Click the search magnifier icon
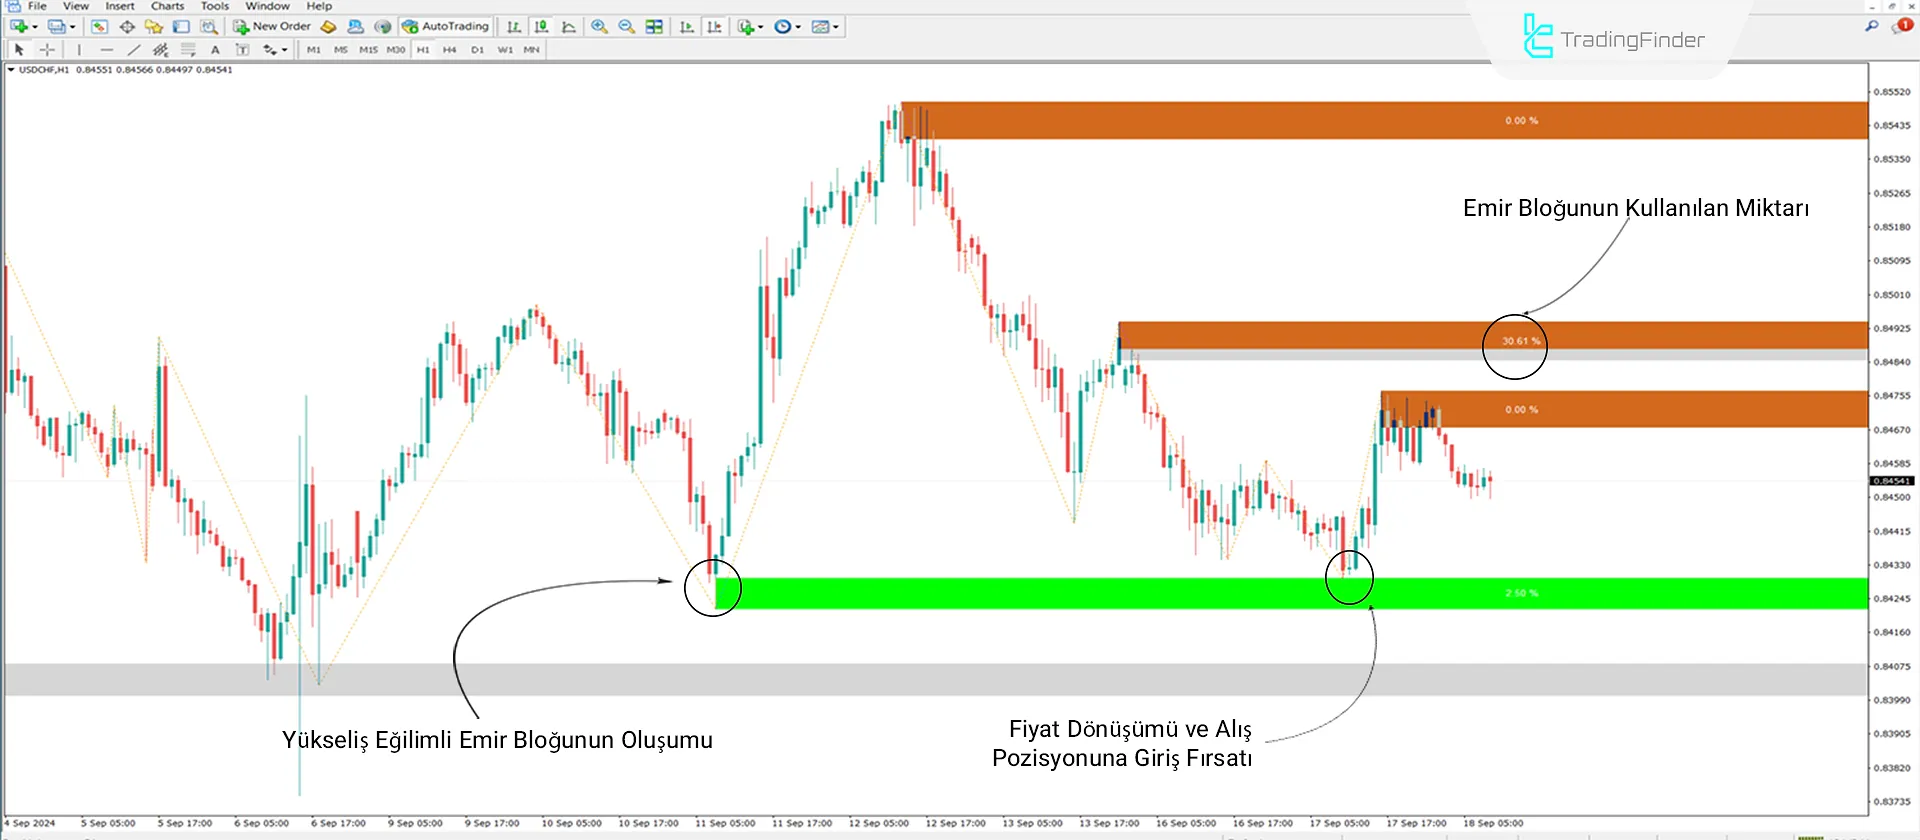This screenshot has width=1920, height=840. 1872,26
